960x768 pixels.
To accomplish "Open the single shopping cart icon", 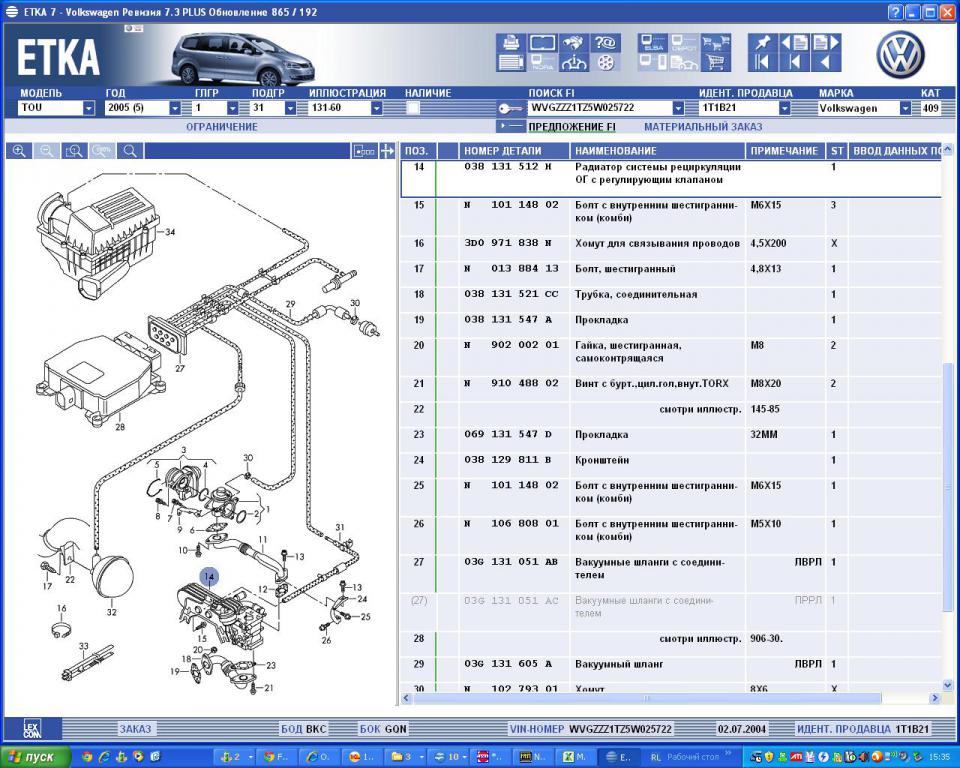I will (x=716, y=62).
